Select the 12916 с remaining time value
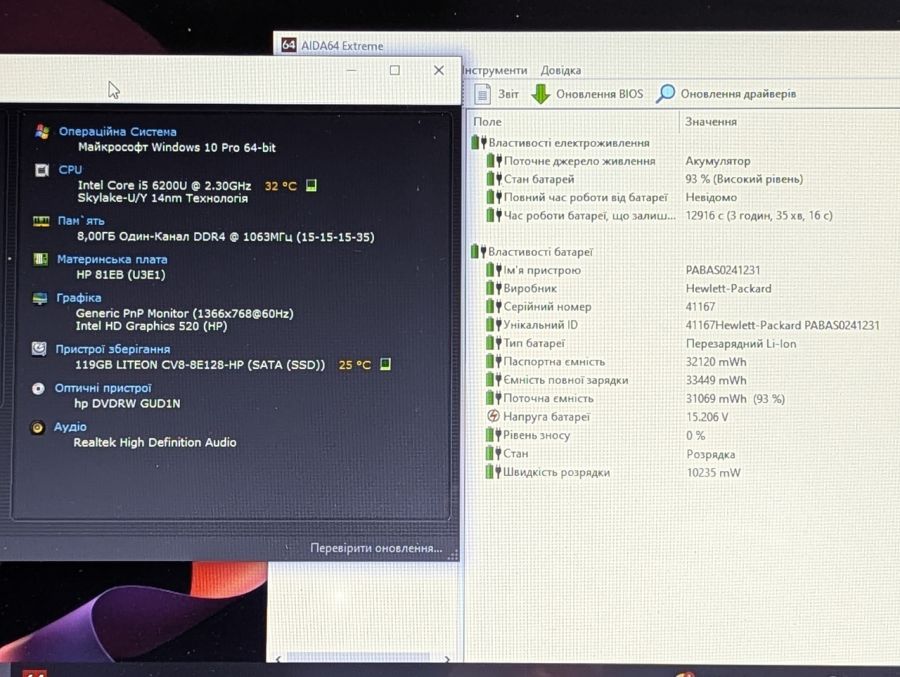Image resolution: width=900 pixels, height=677 pixels. pos(759,215)
